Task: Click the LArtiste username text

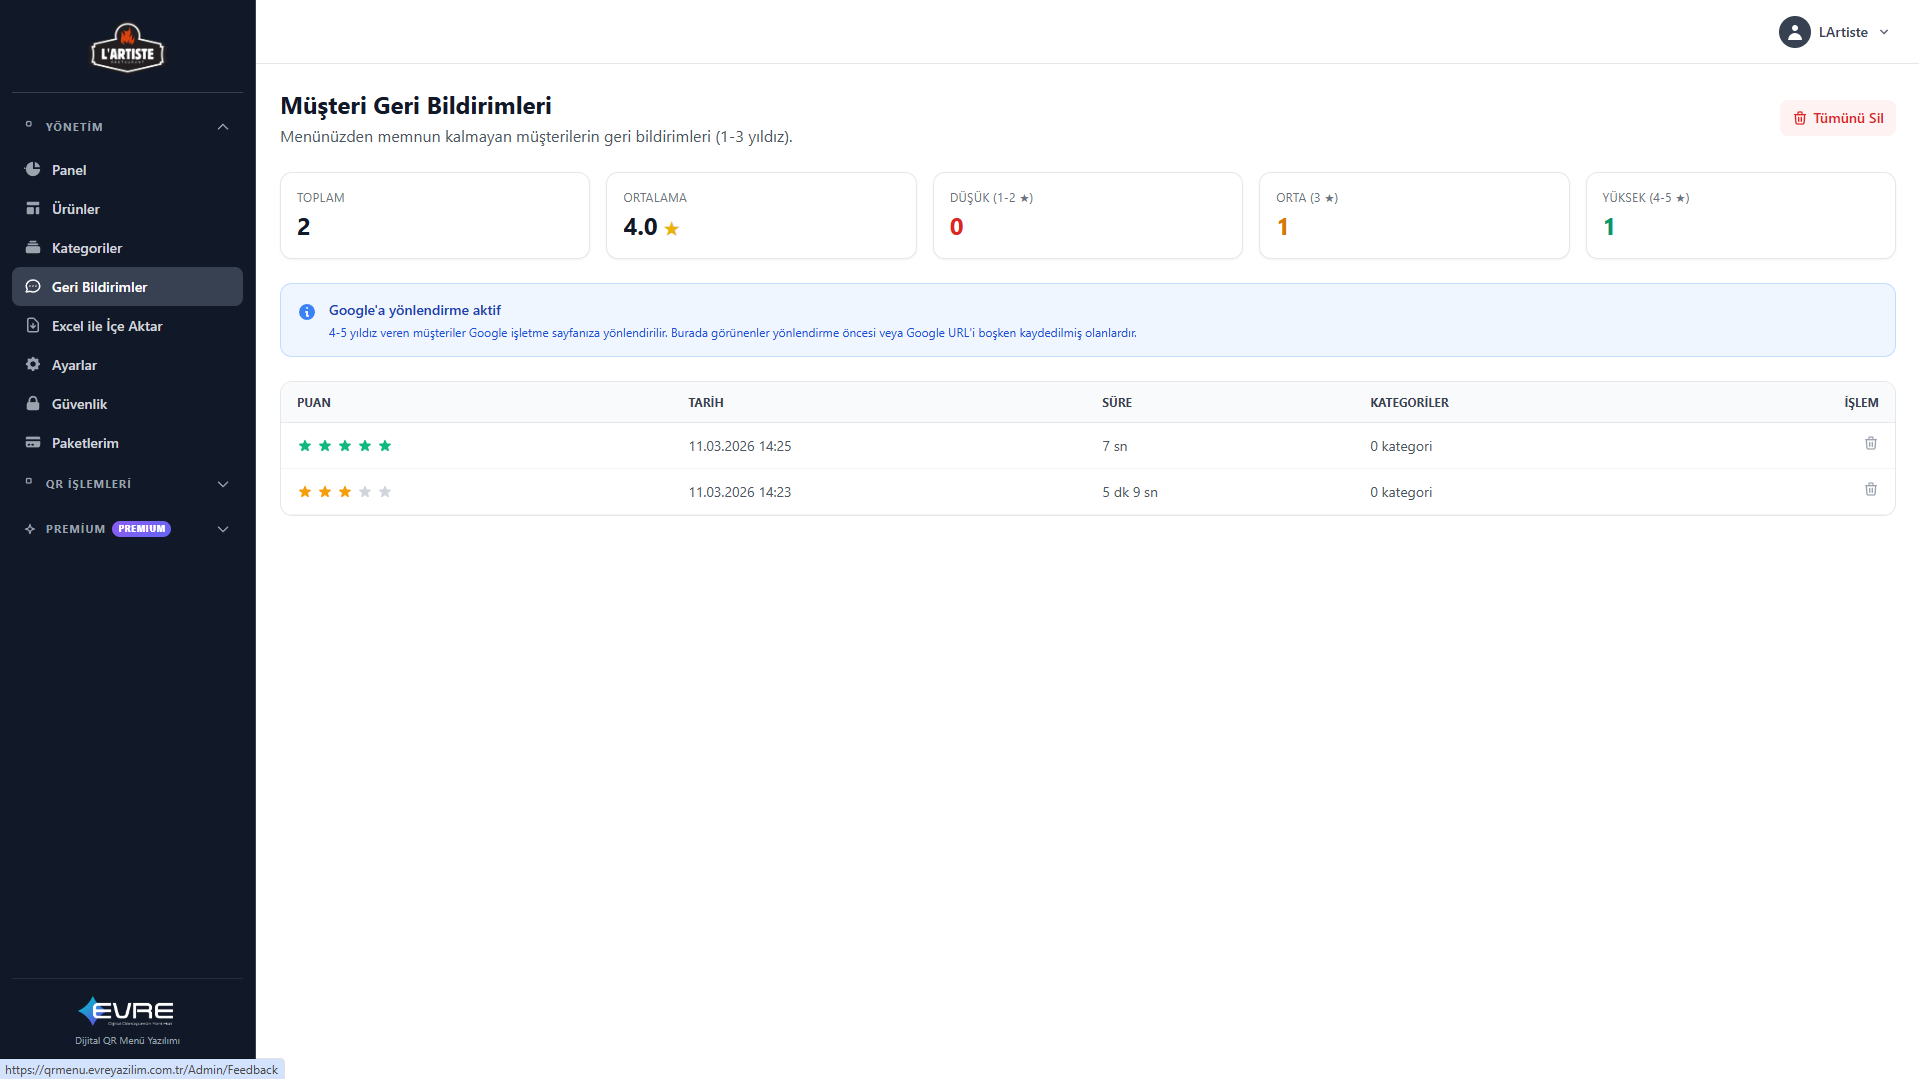Action: click(x=1843, y=32)
